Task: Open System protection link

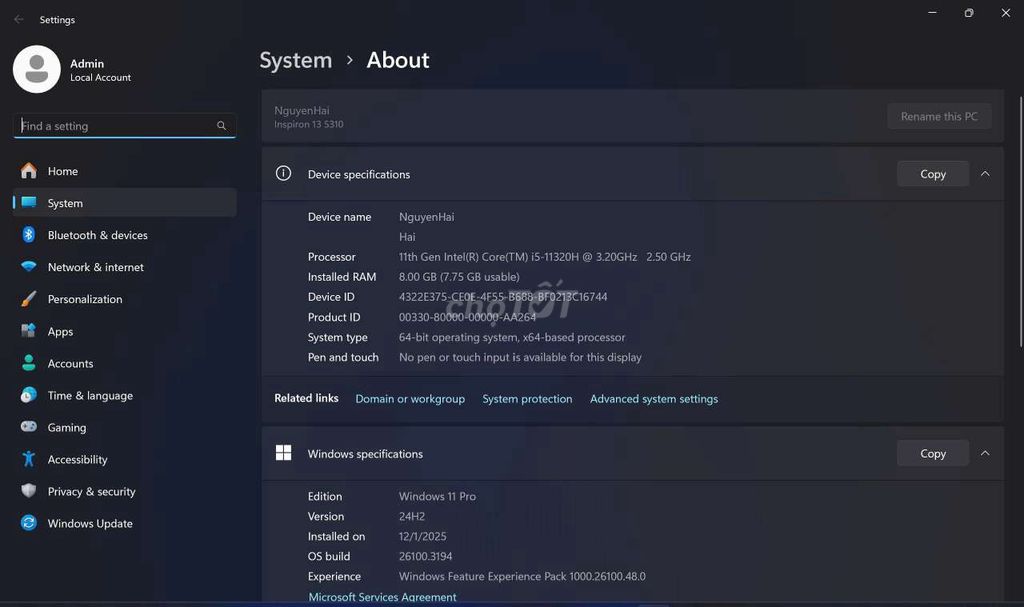Action: 527,399
